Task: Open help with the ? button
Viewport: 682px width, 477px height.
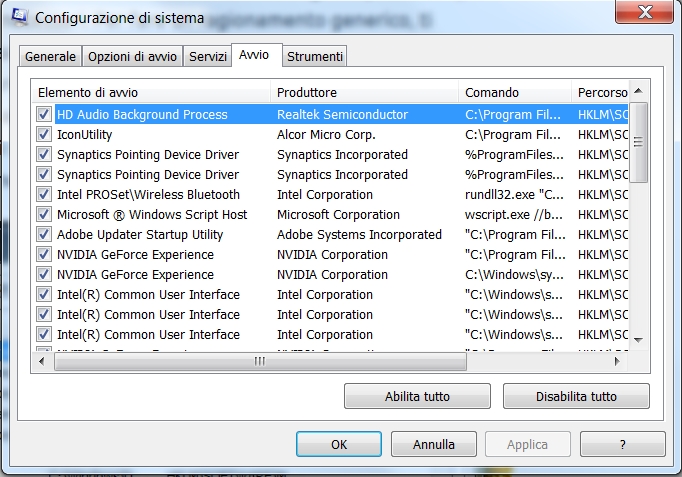Action: [x=622, y=444]
